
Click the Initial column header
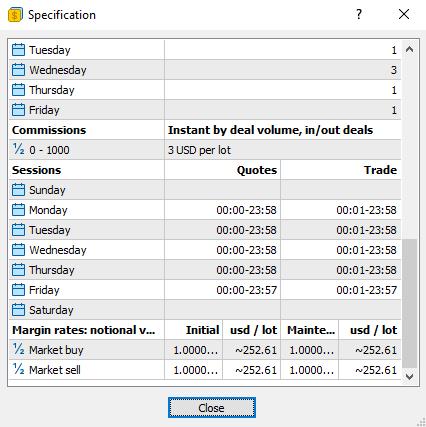(x=202, y=330)
